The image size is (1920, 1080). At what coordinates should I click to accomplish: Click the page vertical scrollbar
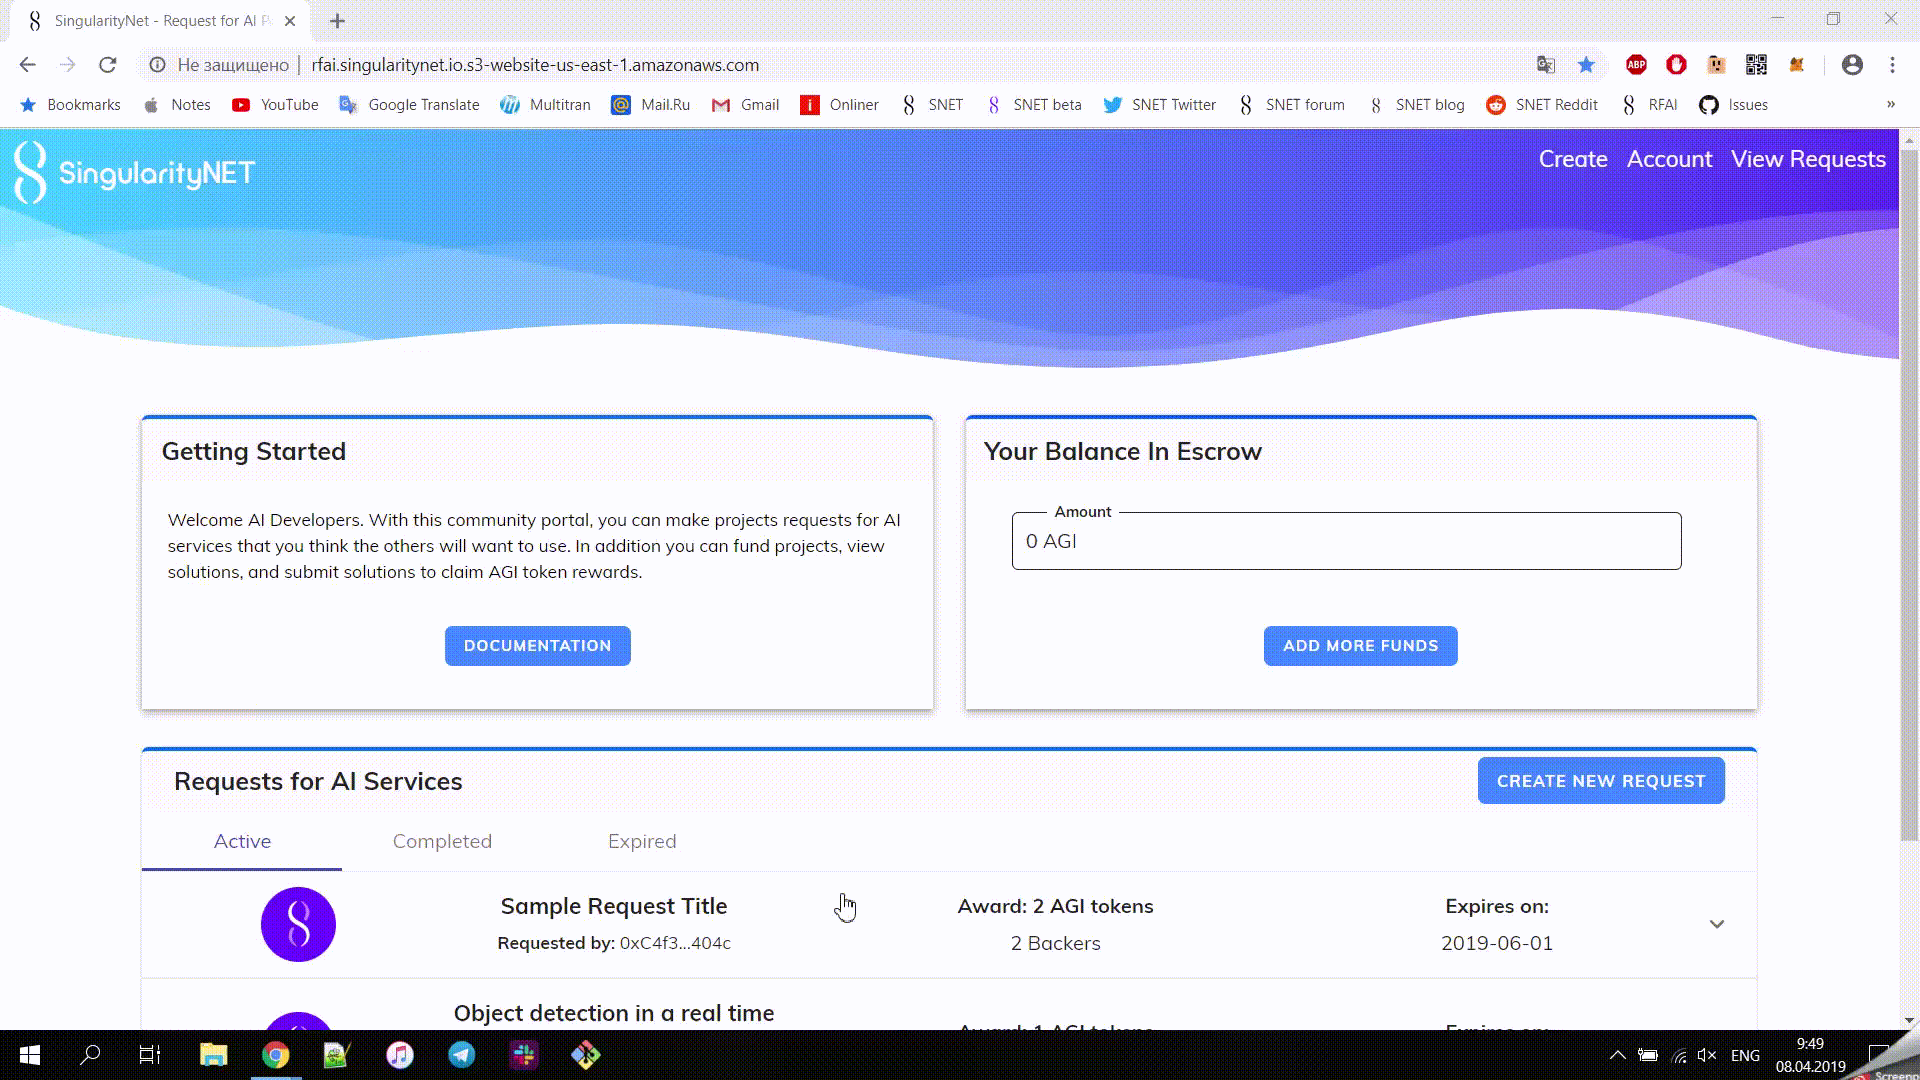1908,488
